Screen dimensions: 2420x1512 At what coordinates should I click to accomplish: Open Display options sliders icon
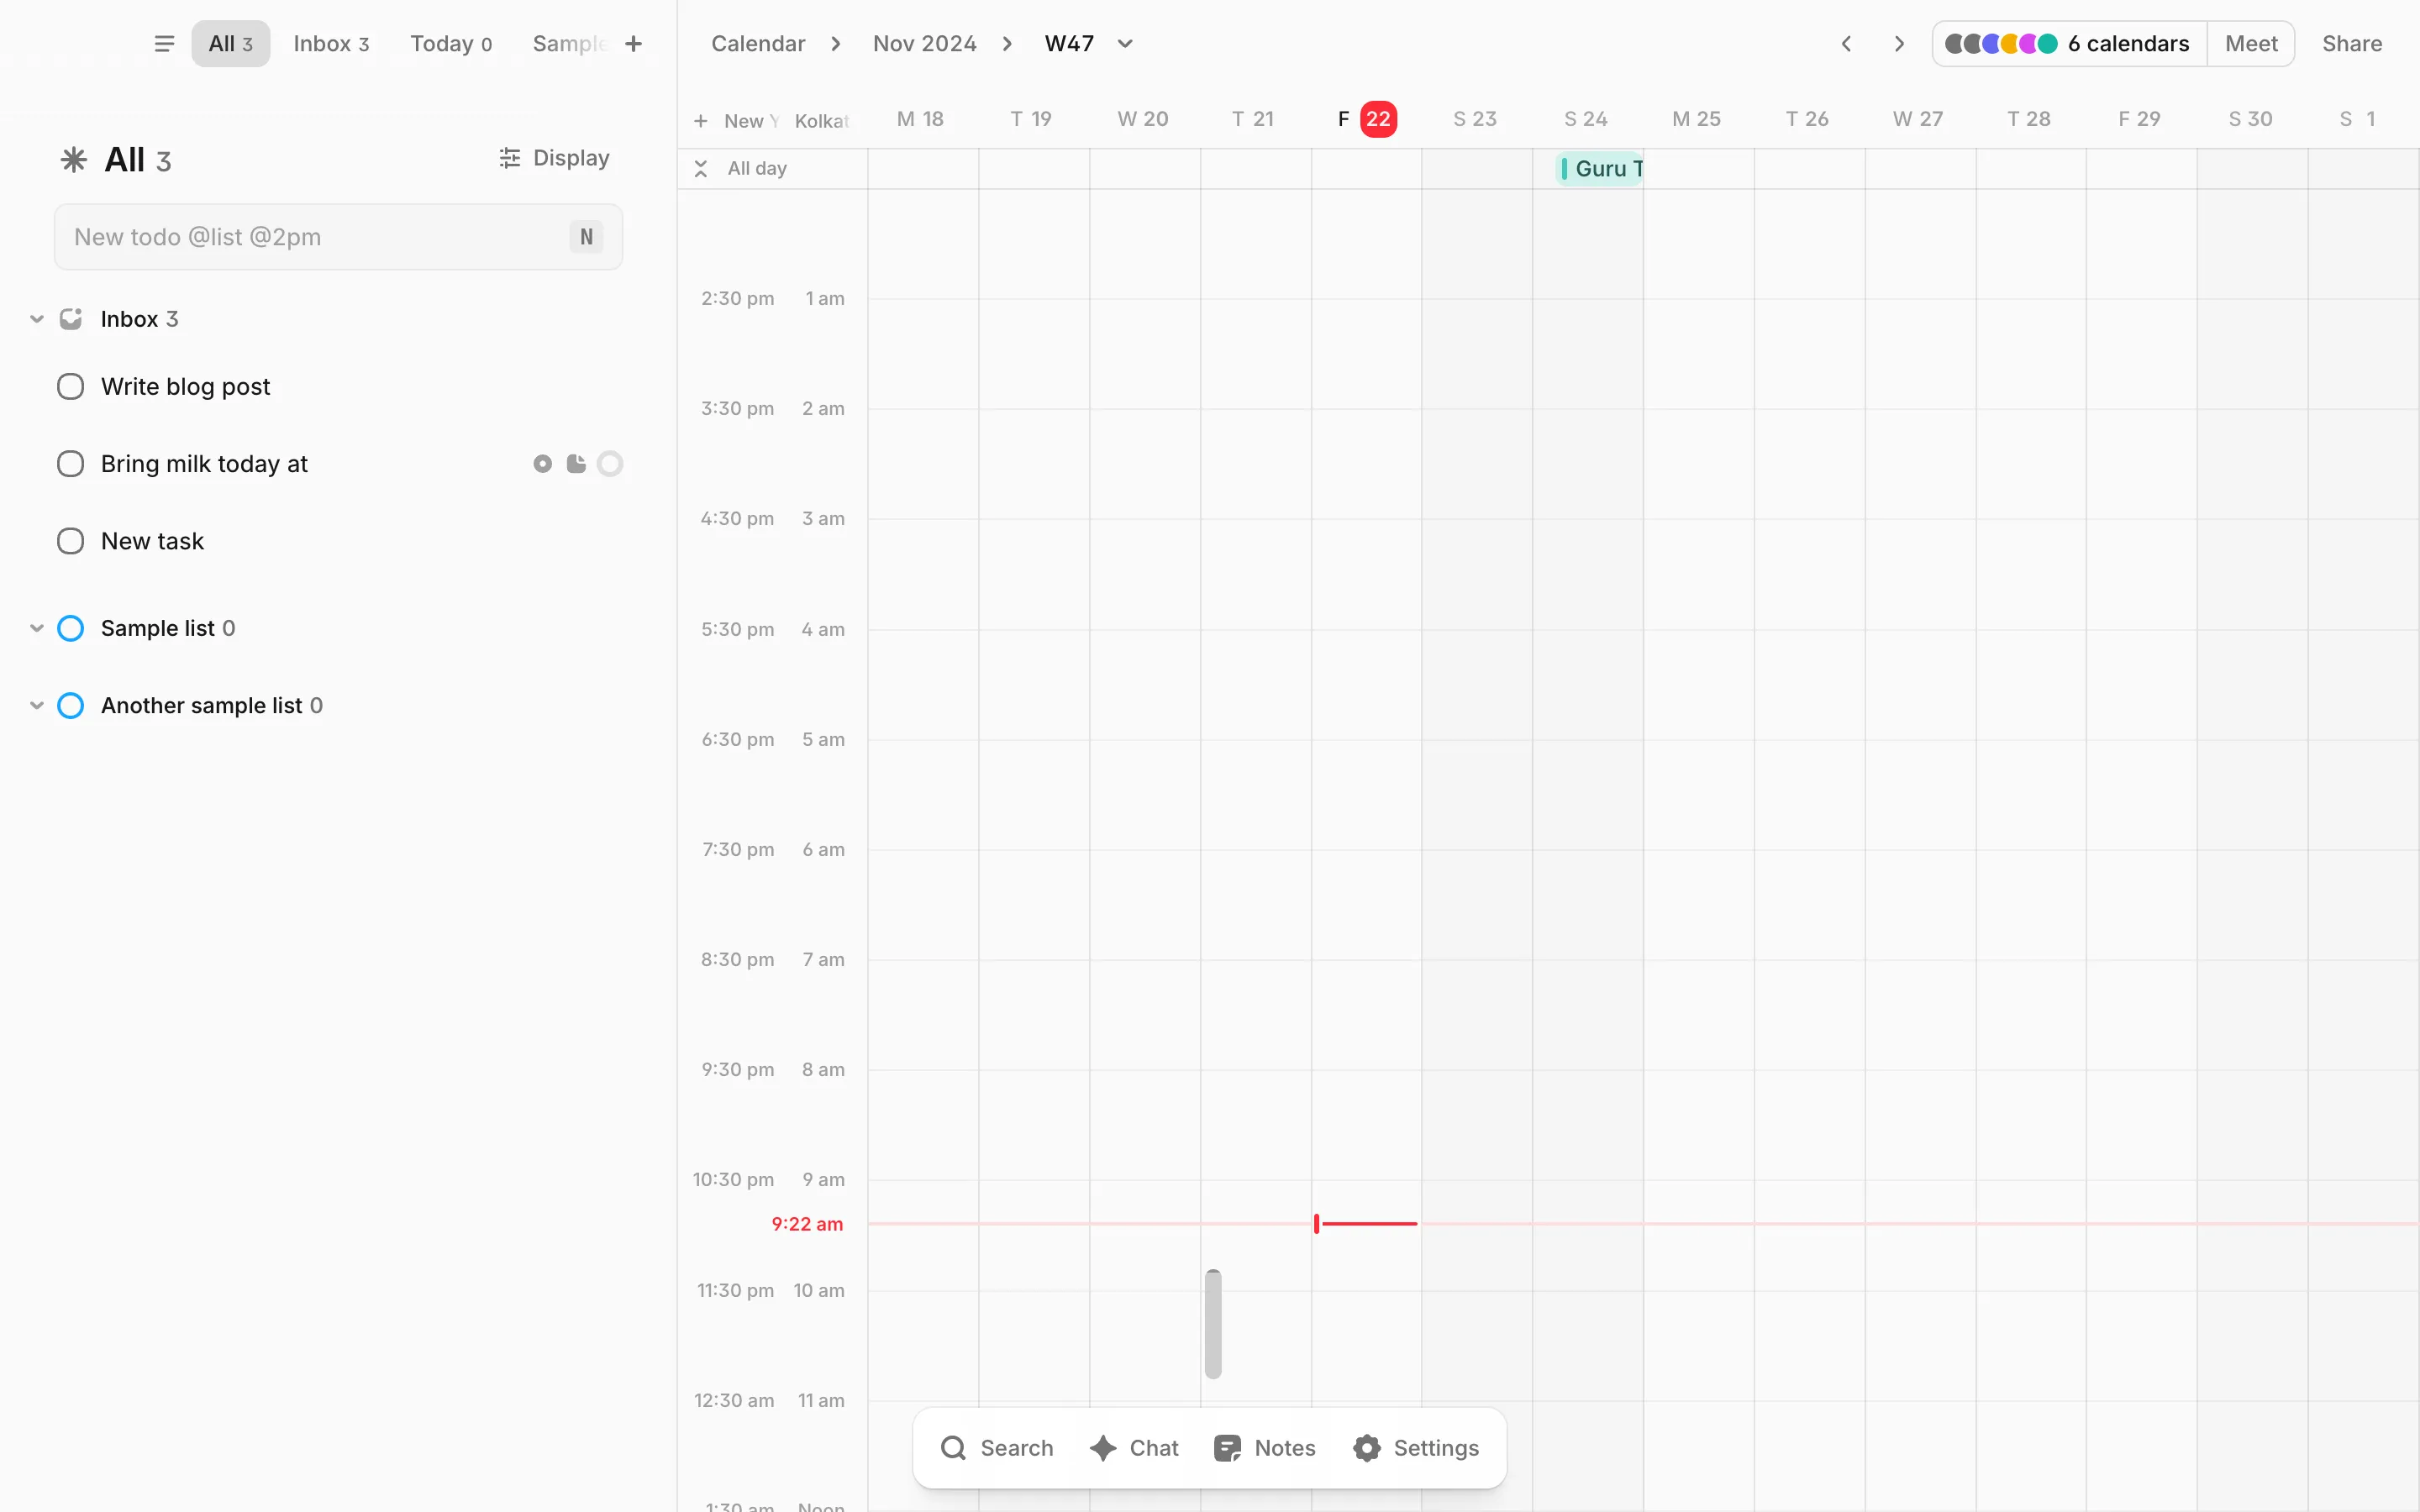[510, 158]
